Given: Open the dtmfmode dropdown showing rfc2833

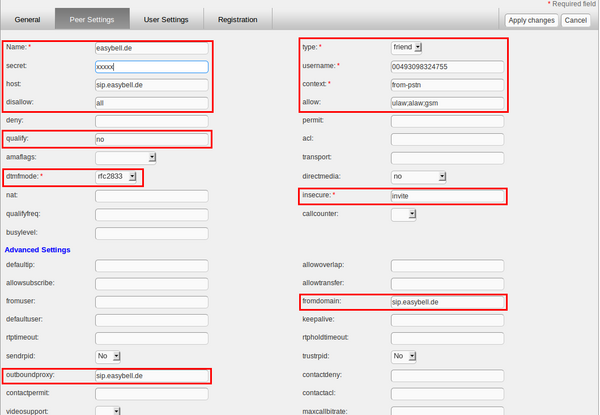Looking at the screenshot, I should point(116,176).
